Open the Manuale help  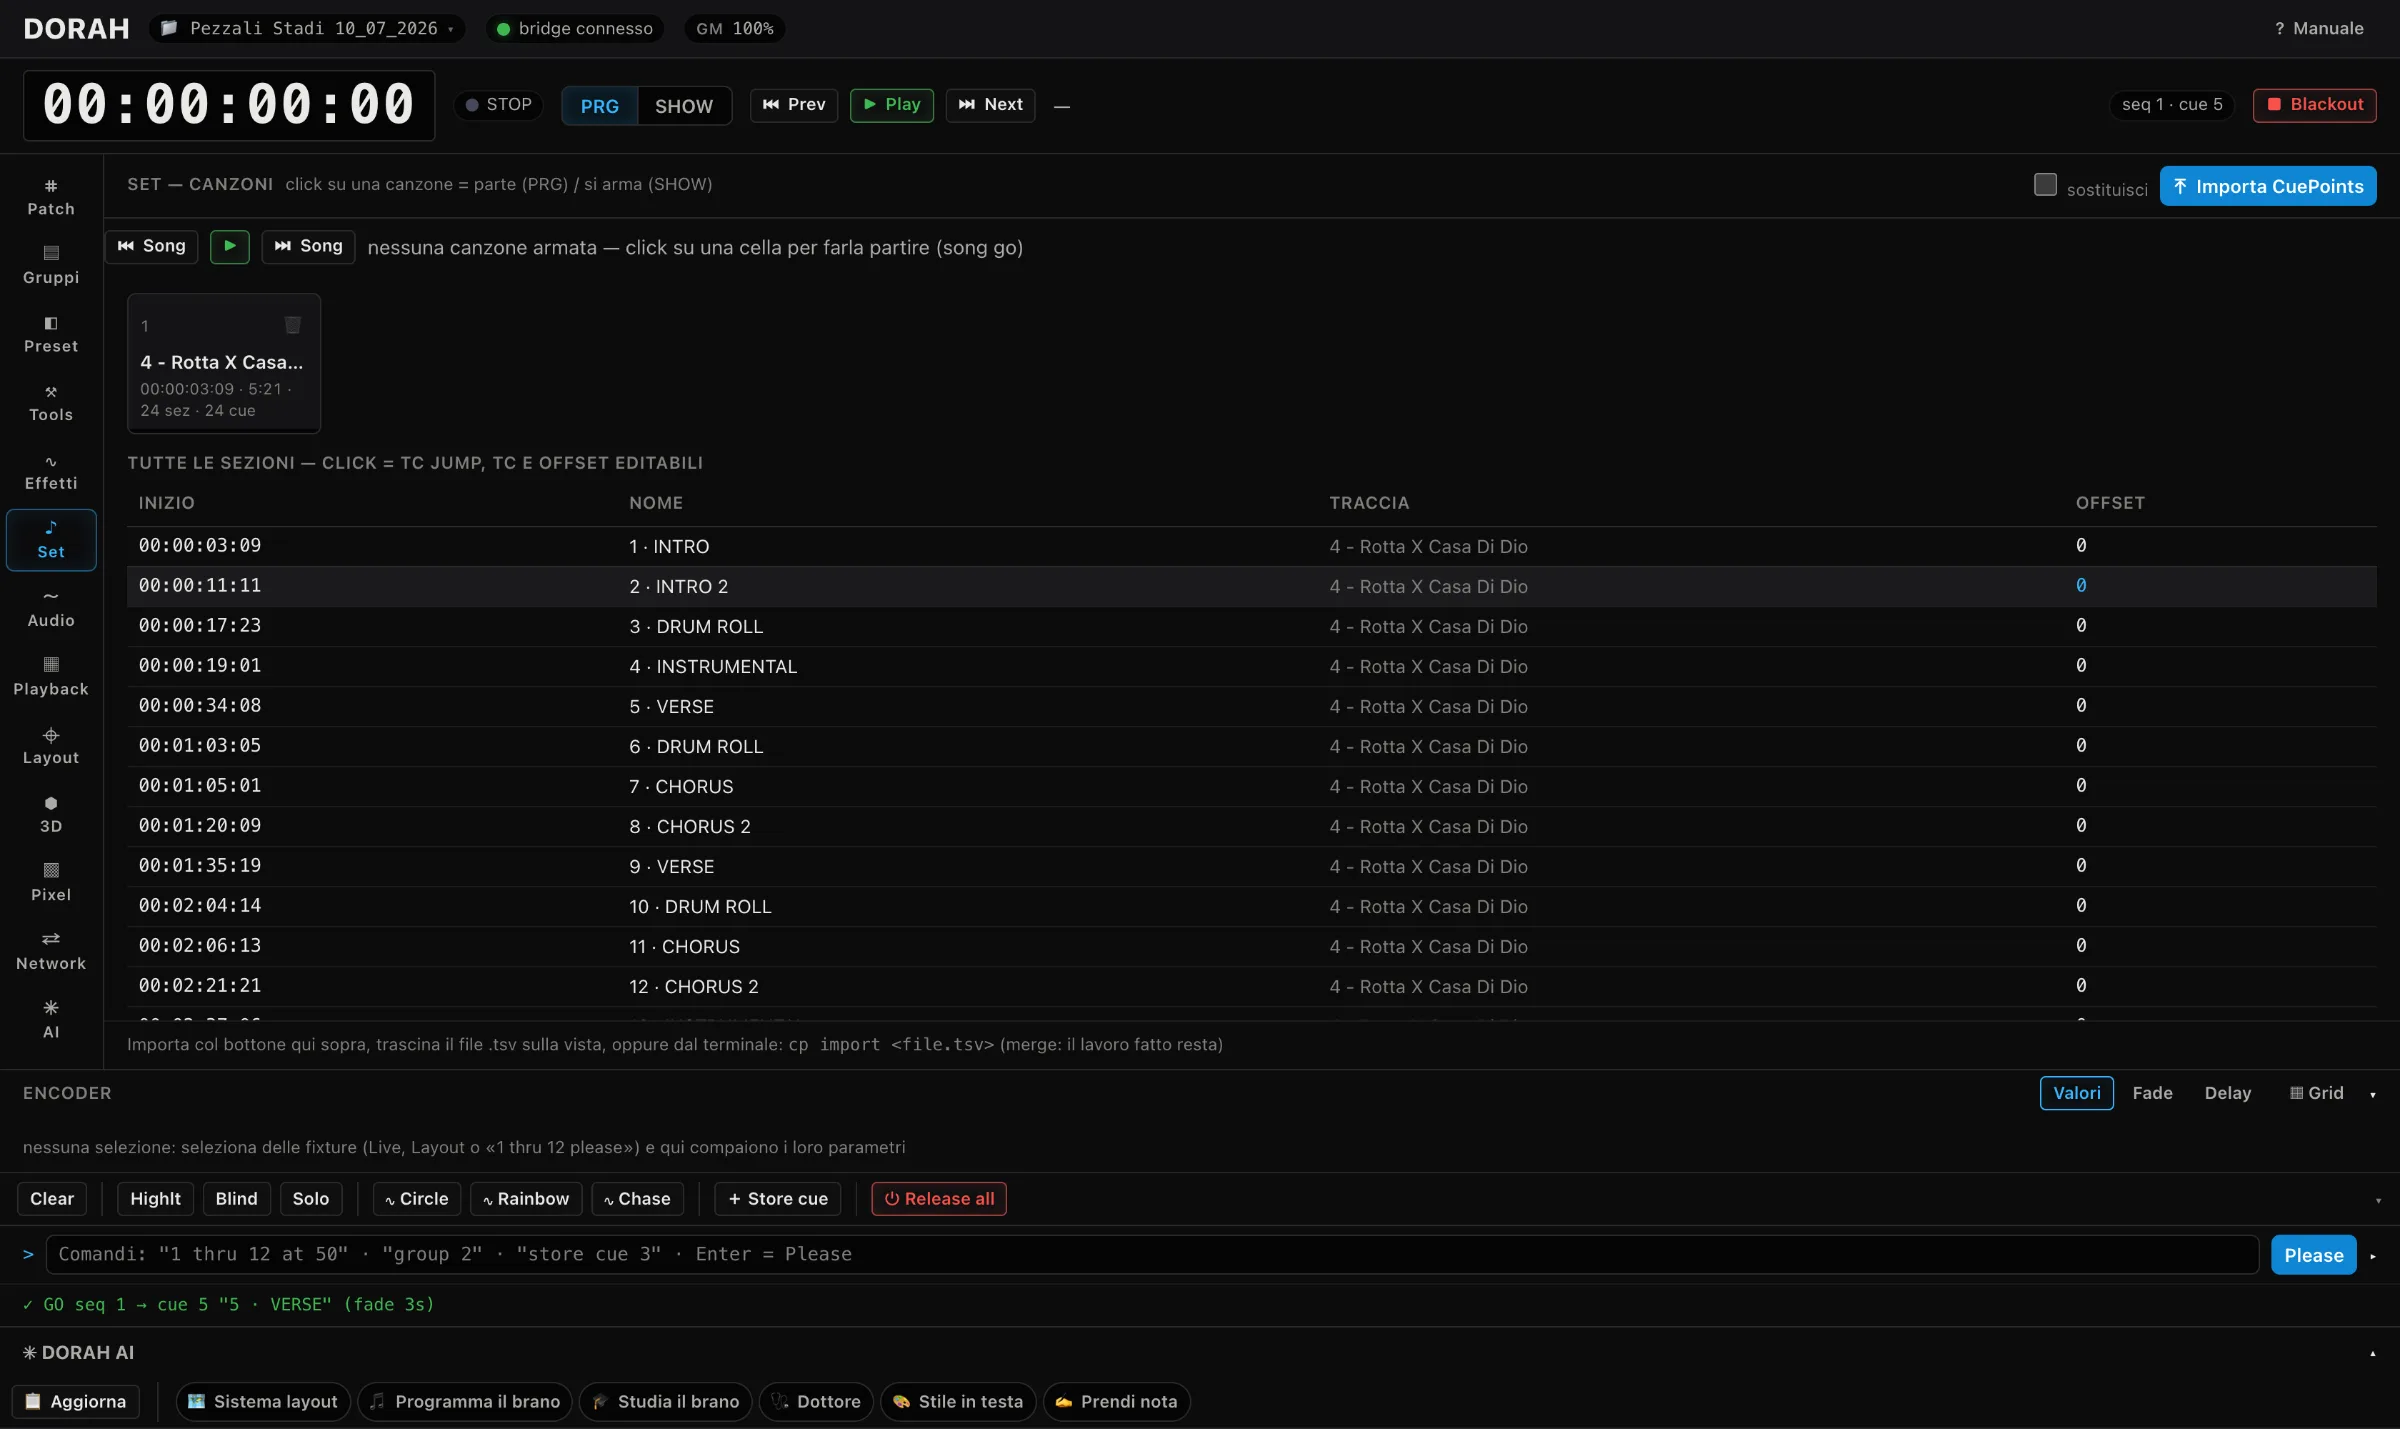2319,29
